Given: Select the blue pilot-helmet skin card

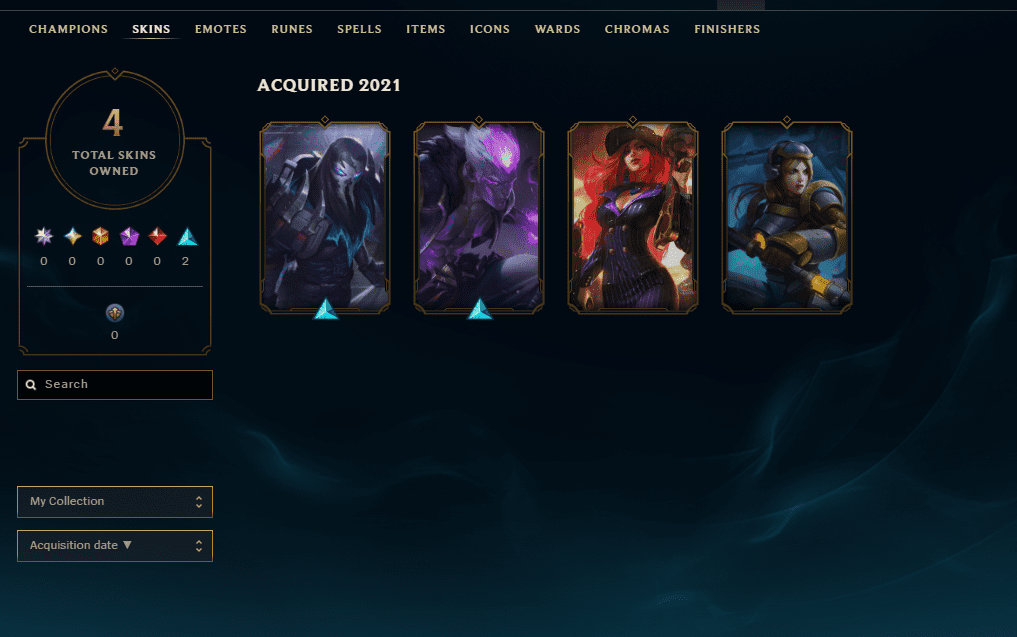Looking at the screenshot, I should [787, 217].
